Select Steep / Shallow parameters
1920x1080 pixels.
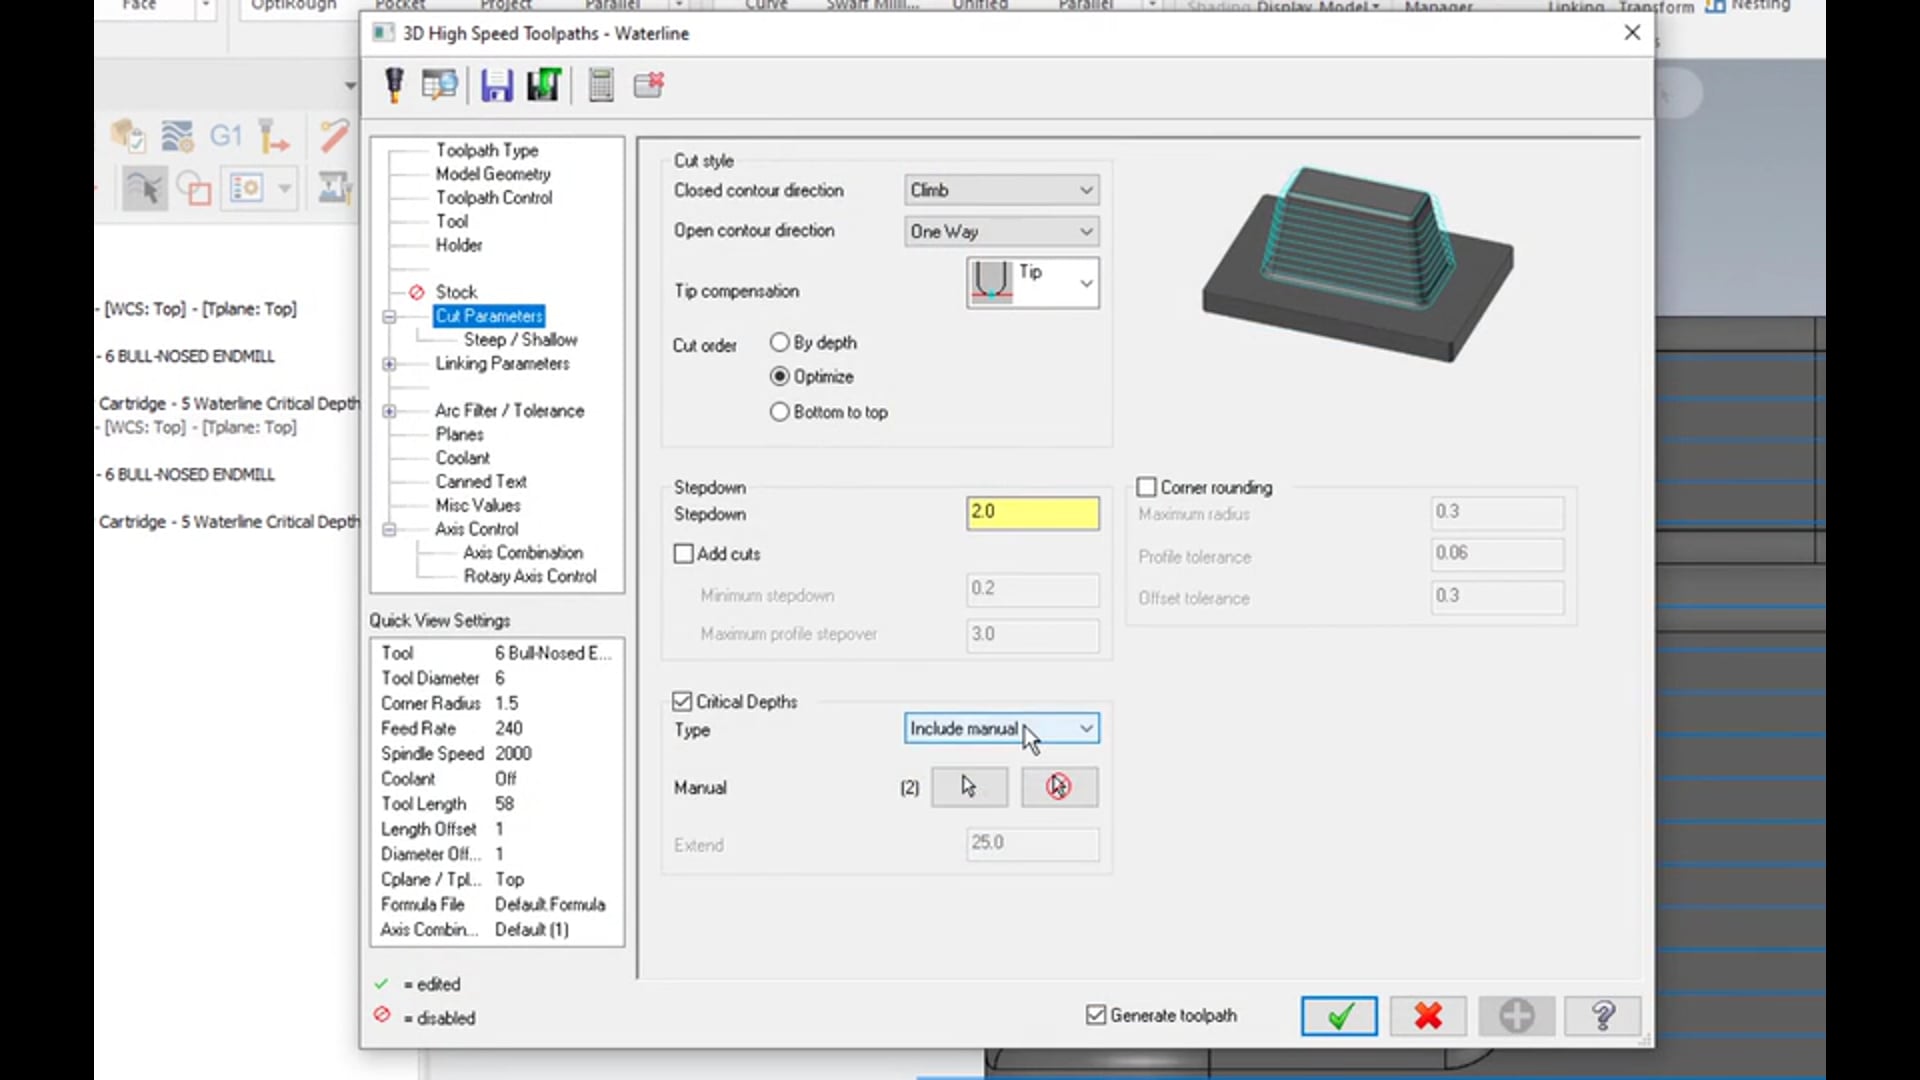pos(518,340)
